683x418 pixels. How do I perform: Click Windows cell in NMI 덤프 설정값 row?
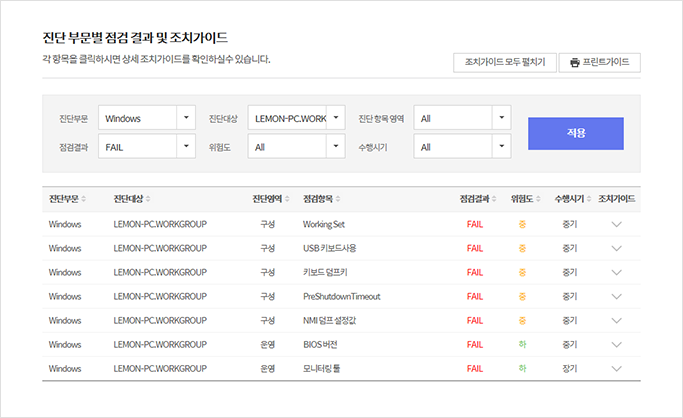click(x=65, y=320)
